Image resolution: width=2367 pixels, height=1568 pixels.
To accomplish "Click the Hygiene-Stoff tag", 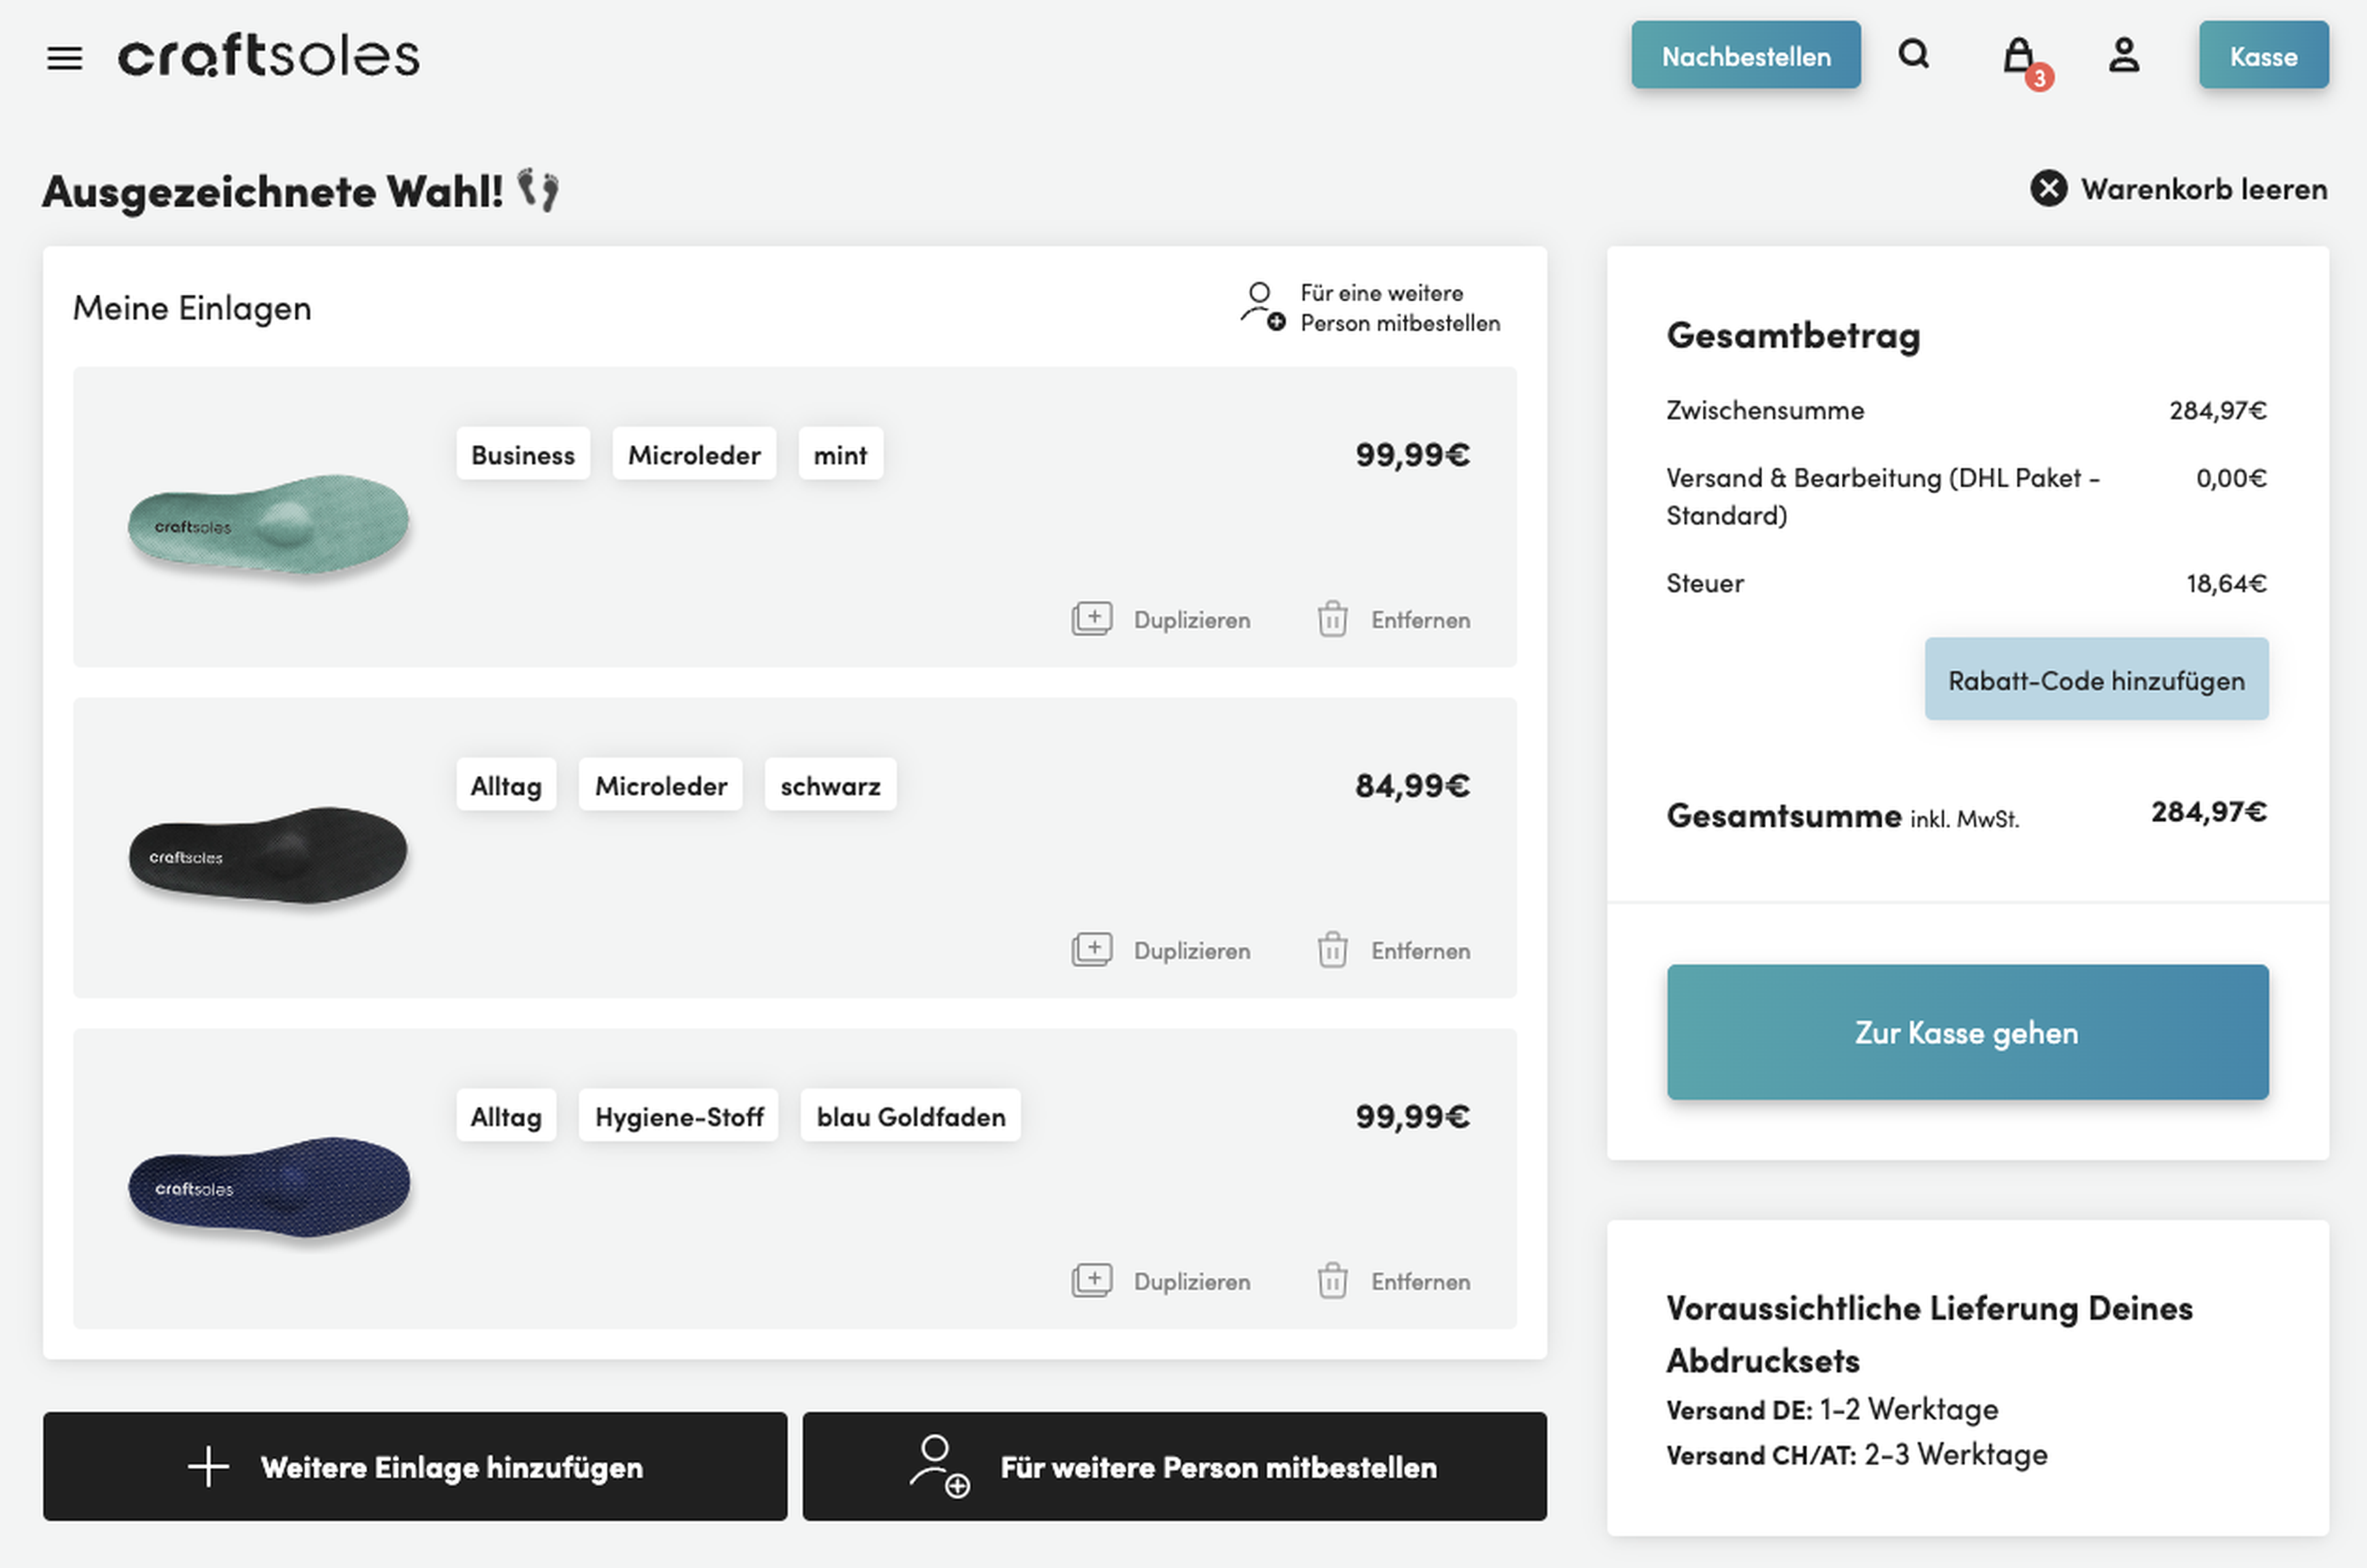I will click(x=679, y=1117).
